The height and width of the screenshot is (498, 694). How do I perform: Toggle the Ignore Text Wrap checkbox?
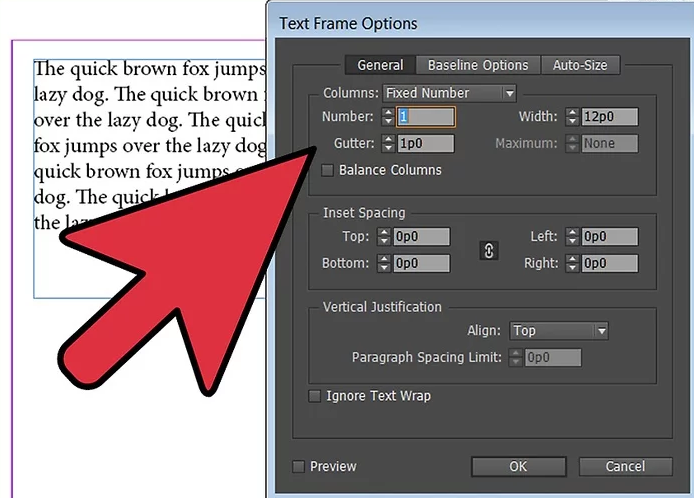point(314,396)
